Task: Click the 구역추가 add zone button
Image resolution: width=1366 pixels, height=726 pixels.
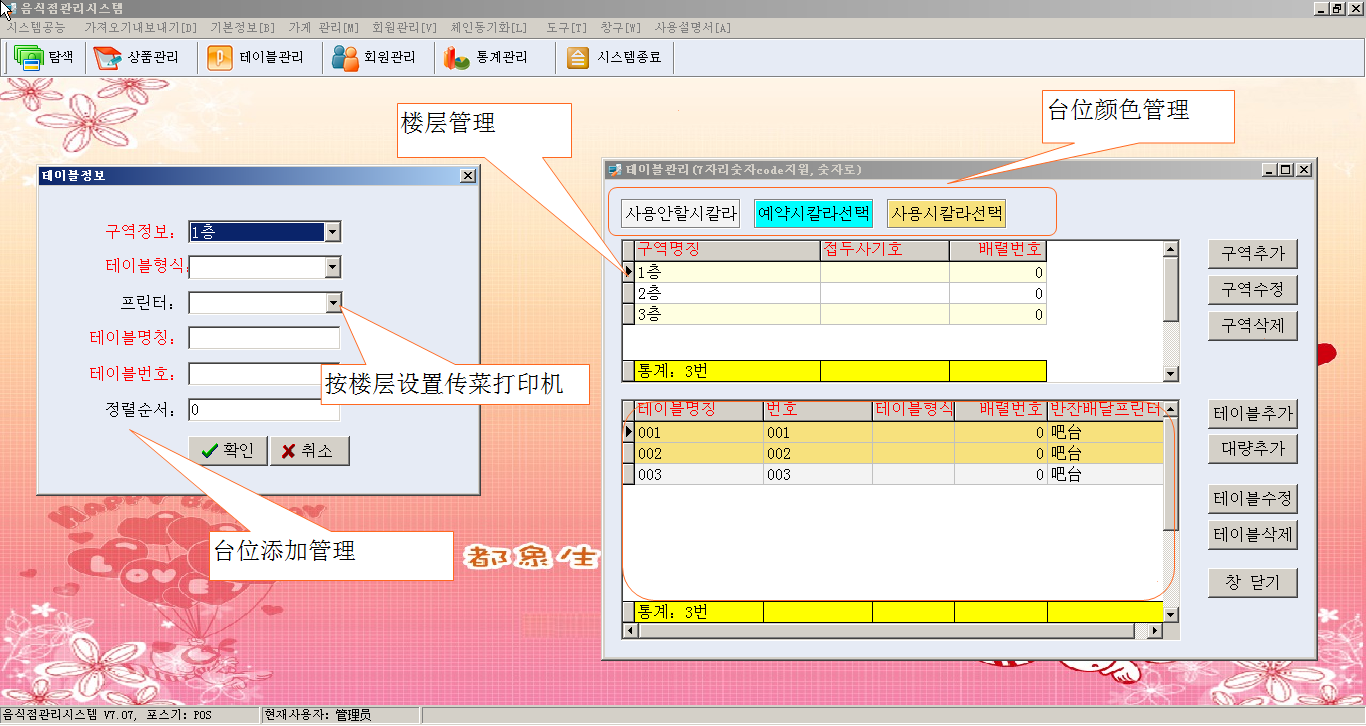Action: pos(1252,254)
